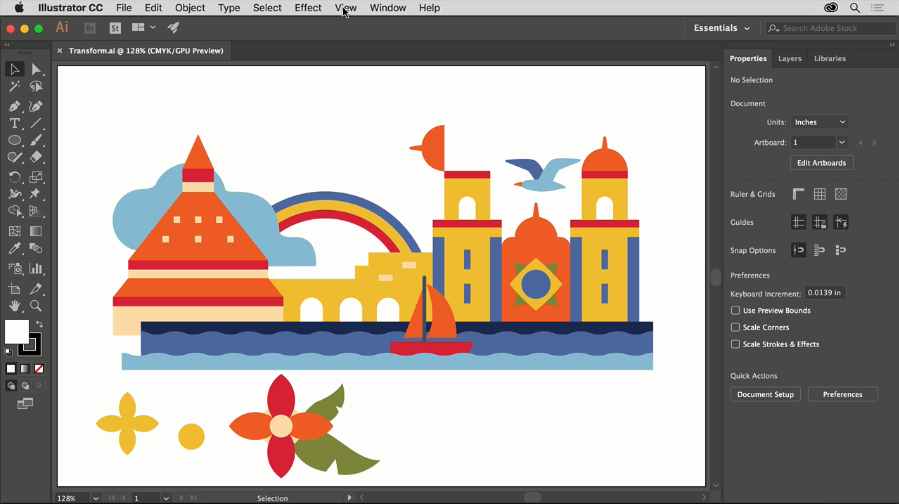Select the Curvature tool

click(36, 106)
